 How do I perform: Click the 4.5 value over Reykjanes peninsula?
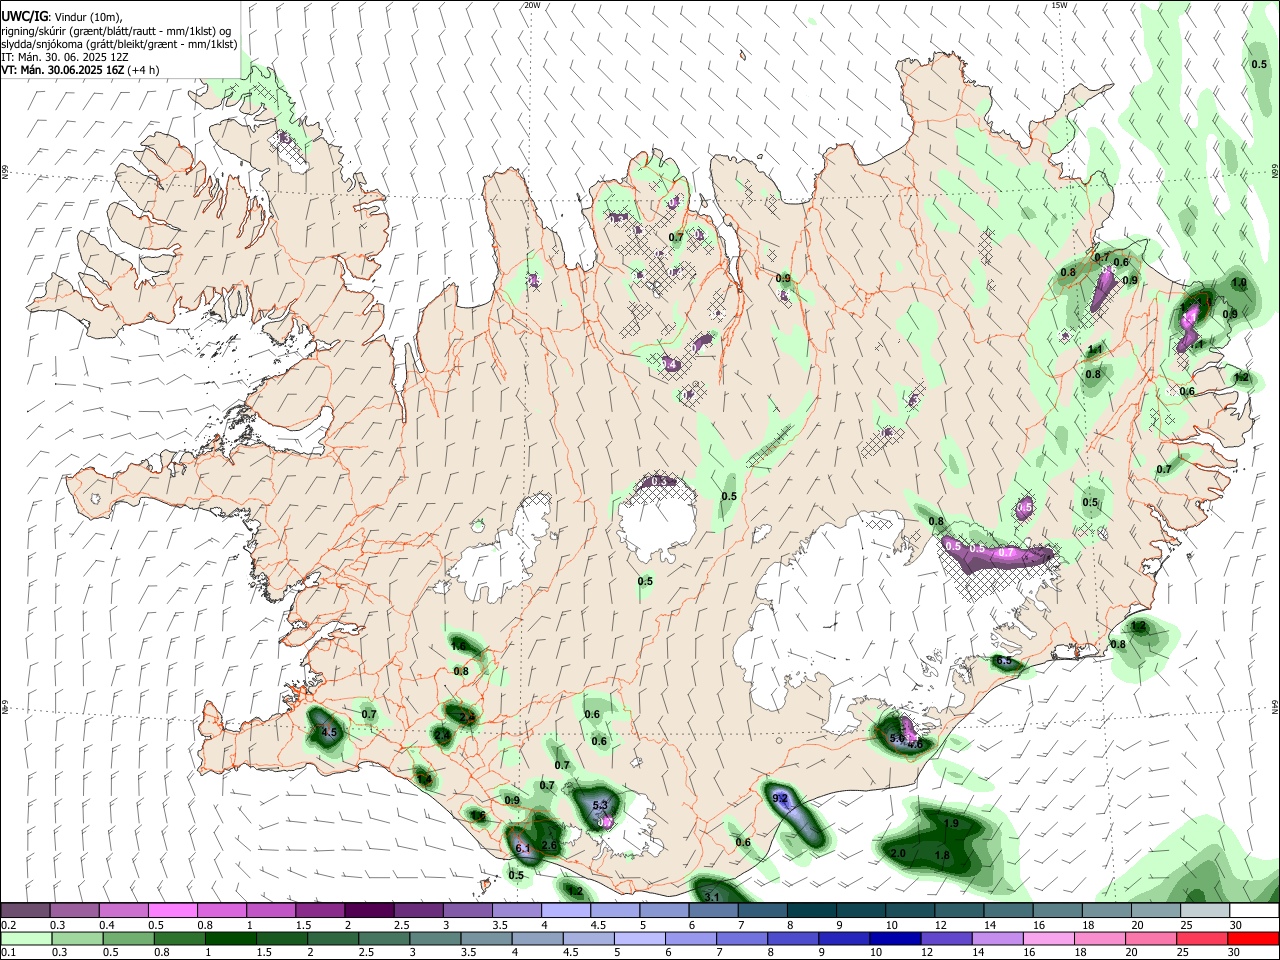click(329, 733)
